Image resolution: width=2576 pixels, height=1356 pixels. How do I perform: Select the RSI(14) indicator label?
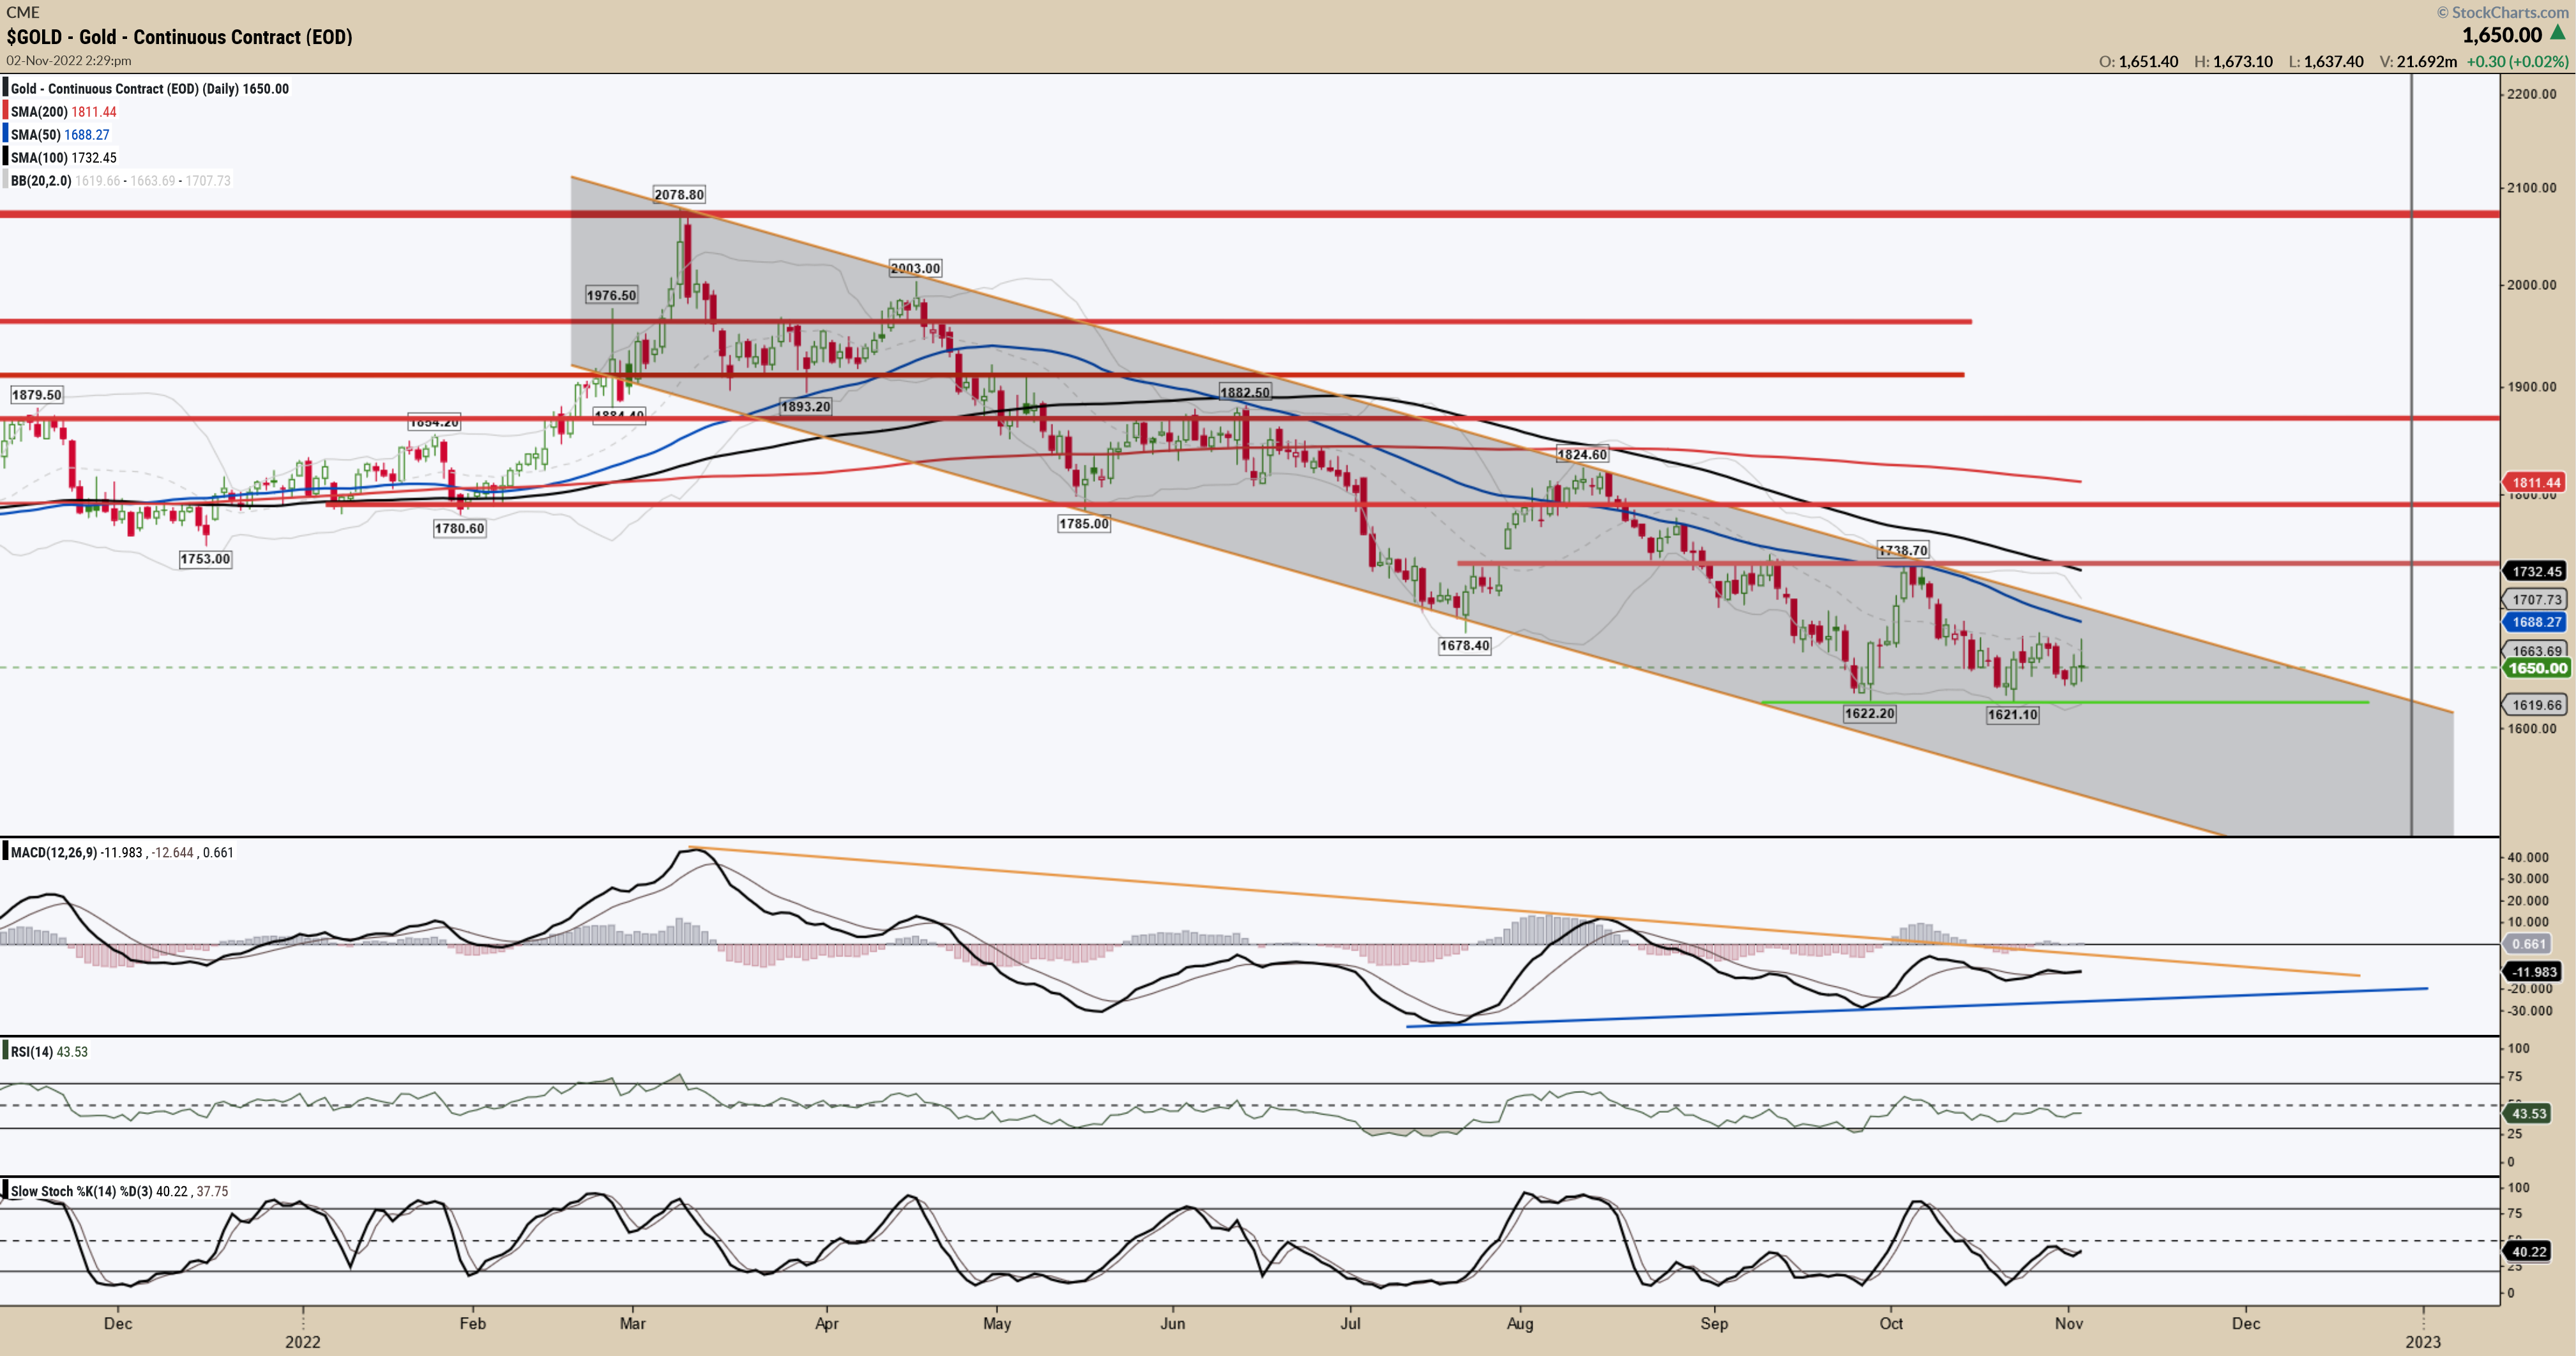tap(32, 1052)
